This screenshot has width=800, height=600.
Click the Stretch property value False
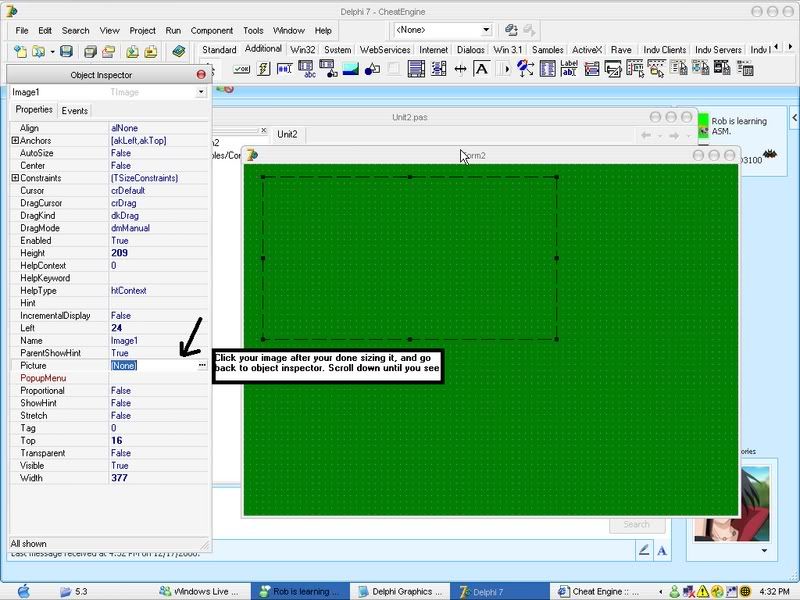pos(121,416)
